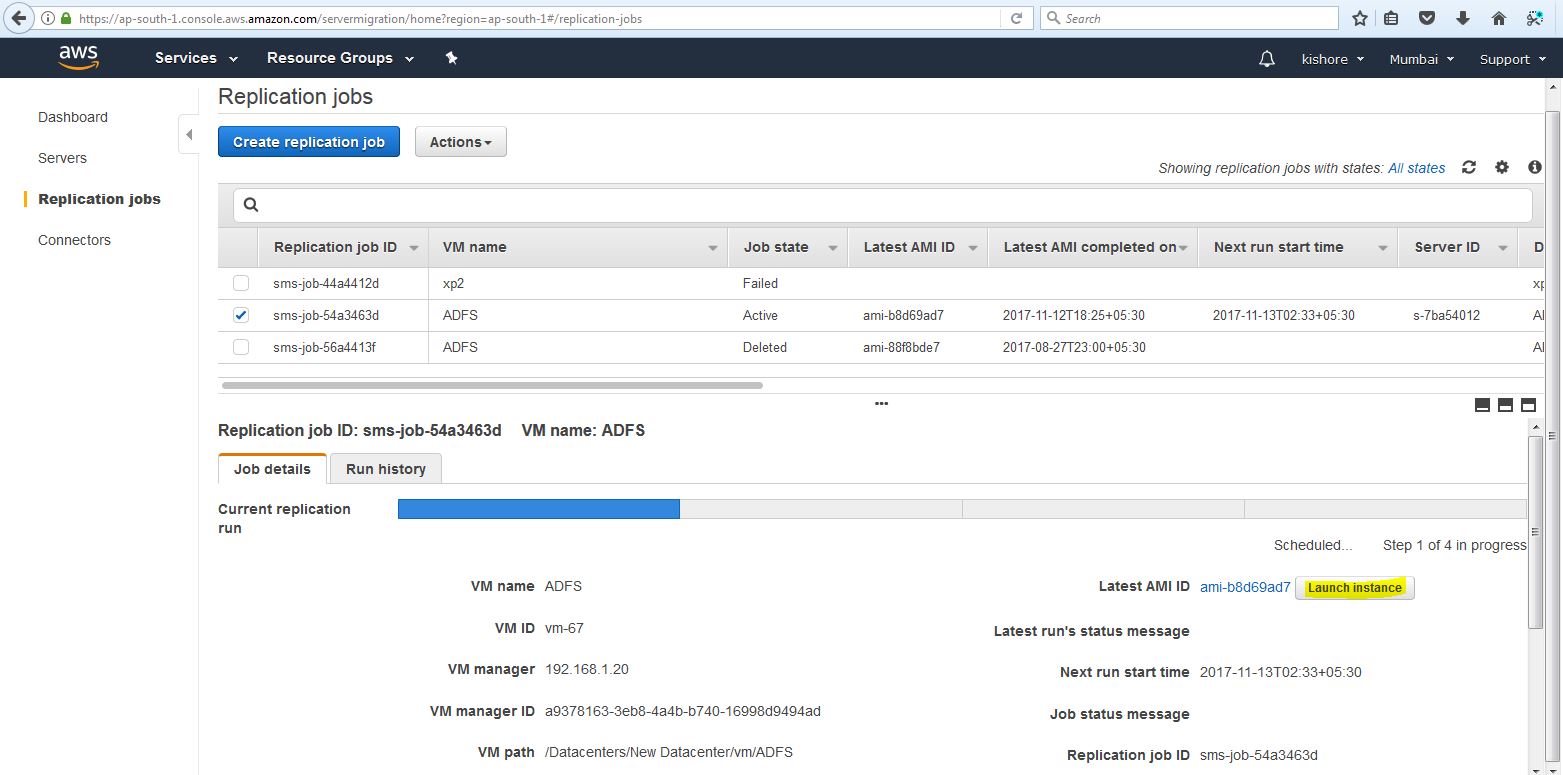The width and height of the screenshot is (1563, 775).
Task: Click the browser reload icon
Action: [x=1016, y=18]
